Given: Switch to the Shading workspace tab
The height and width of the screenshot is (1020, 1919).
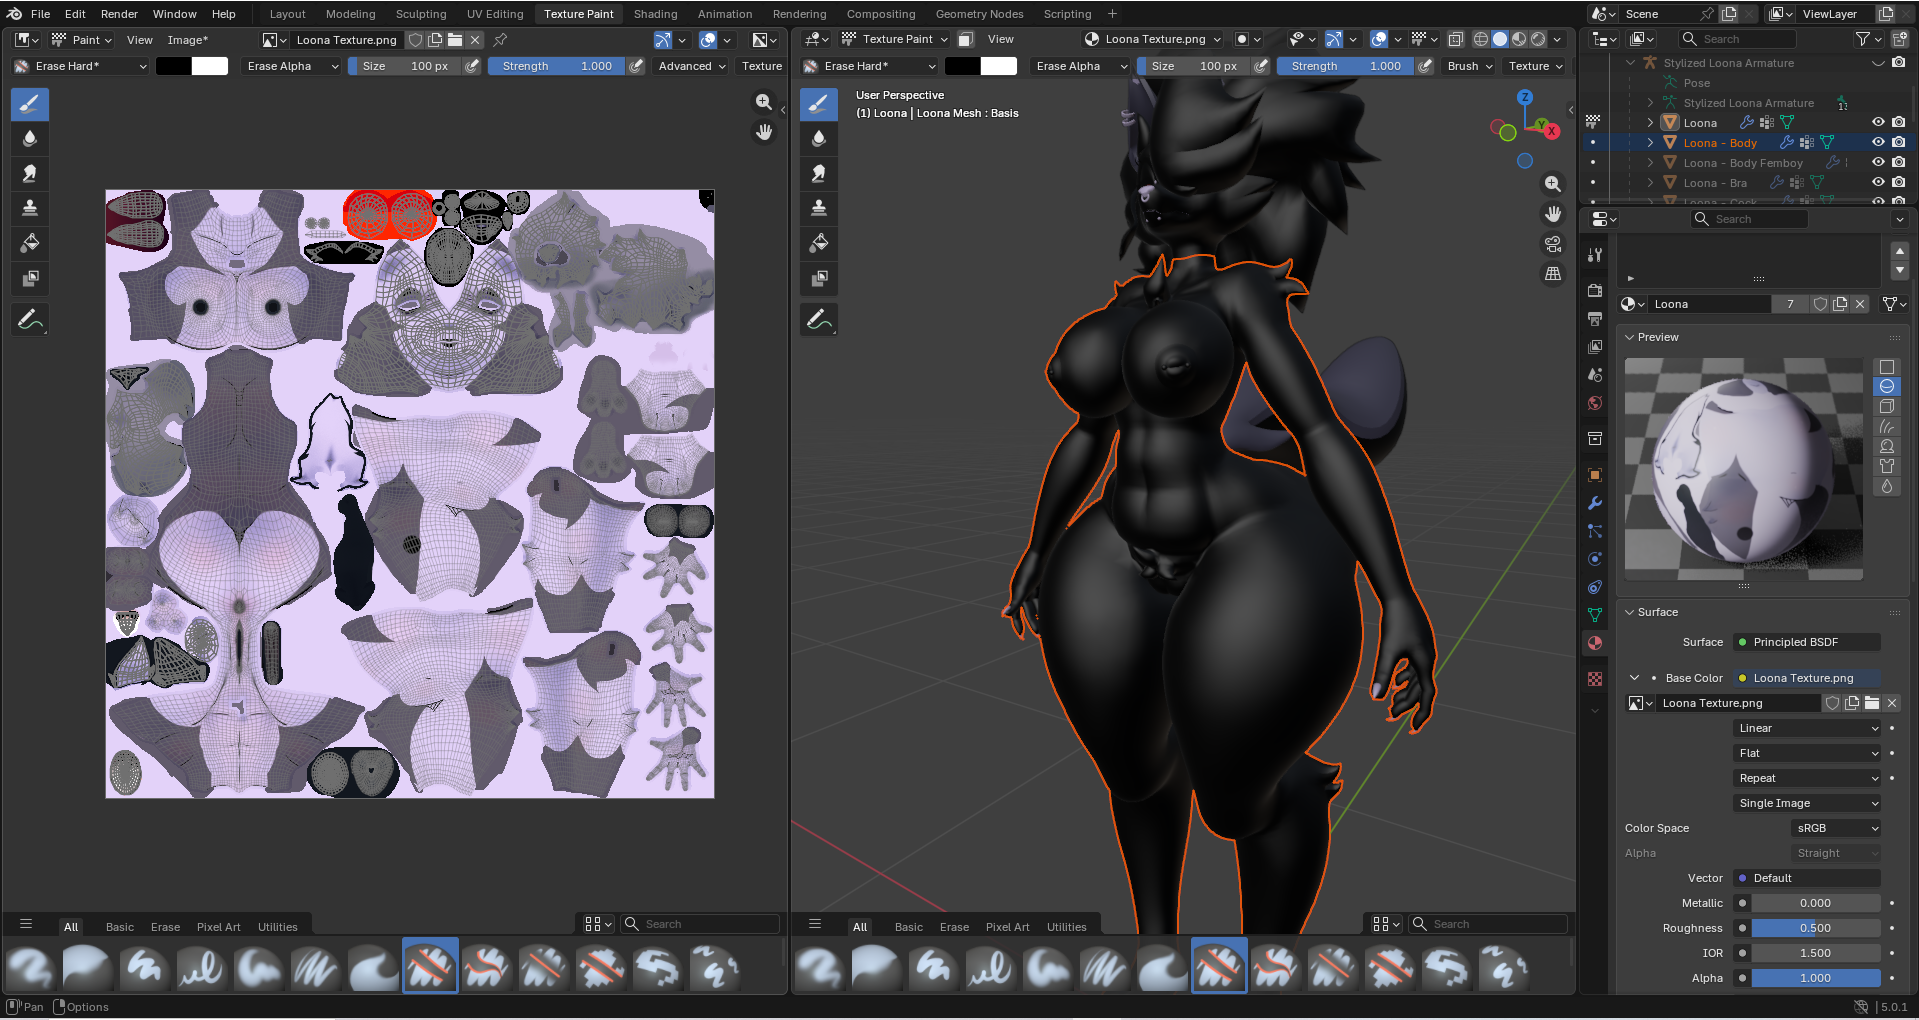Looking at the screenshot, I should tap(655, 14).
